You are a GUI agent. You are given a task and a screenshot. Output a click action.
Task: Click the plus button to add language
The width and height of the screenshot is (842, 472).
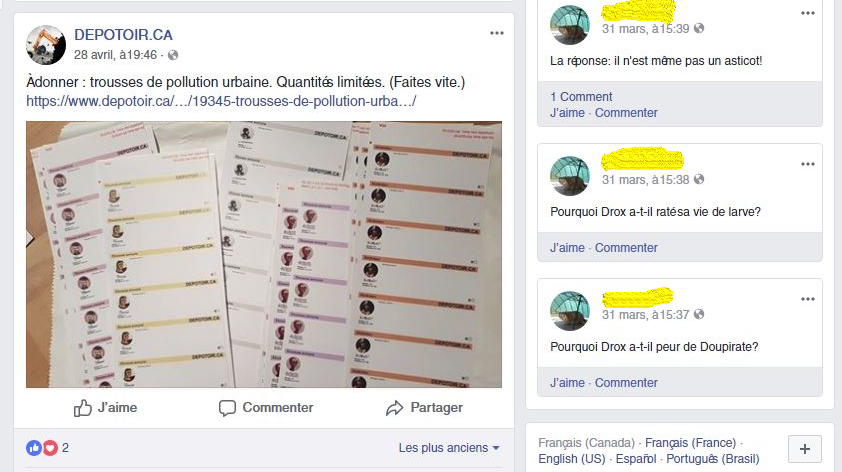pos(804,449)
